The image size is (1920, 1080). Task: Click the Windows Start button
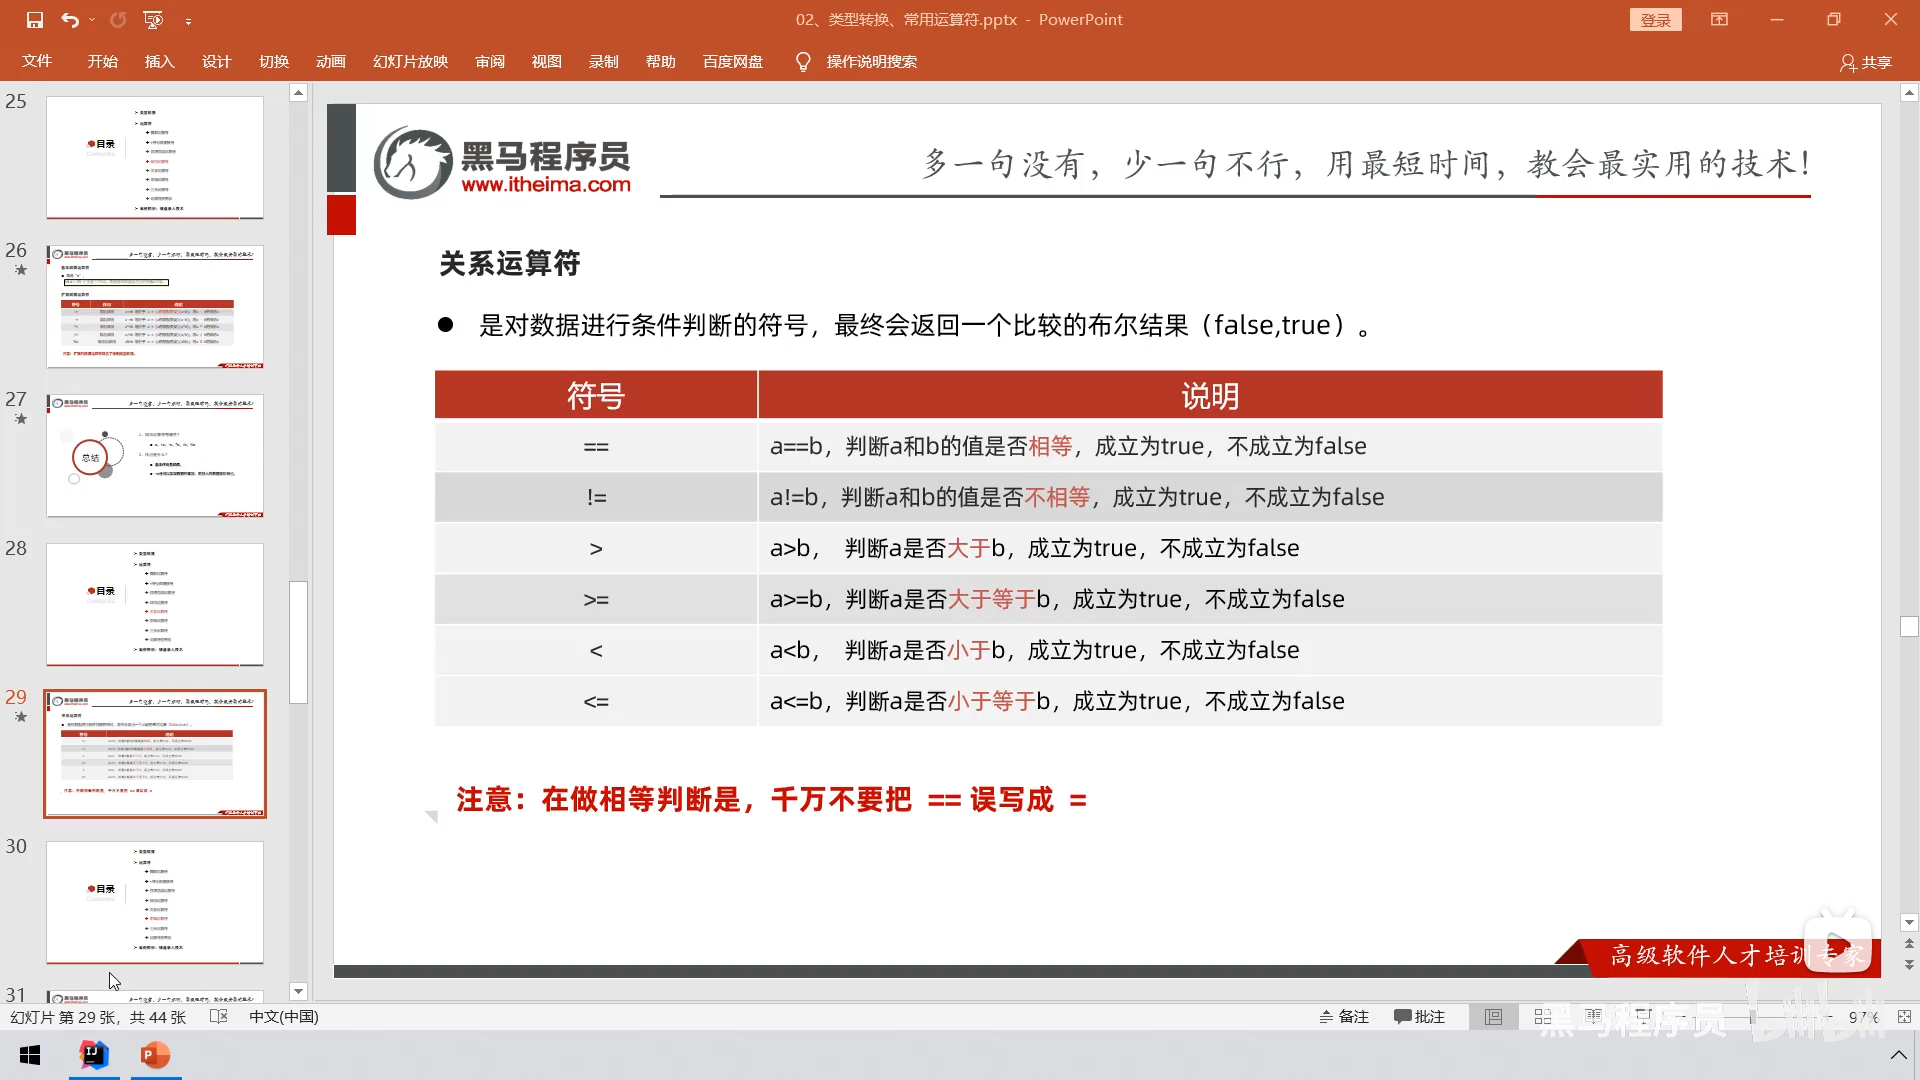[x=30, y=1055]
